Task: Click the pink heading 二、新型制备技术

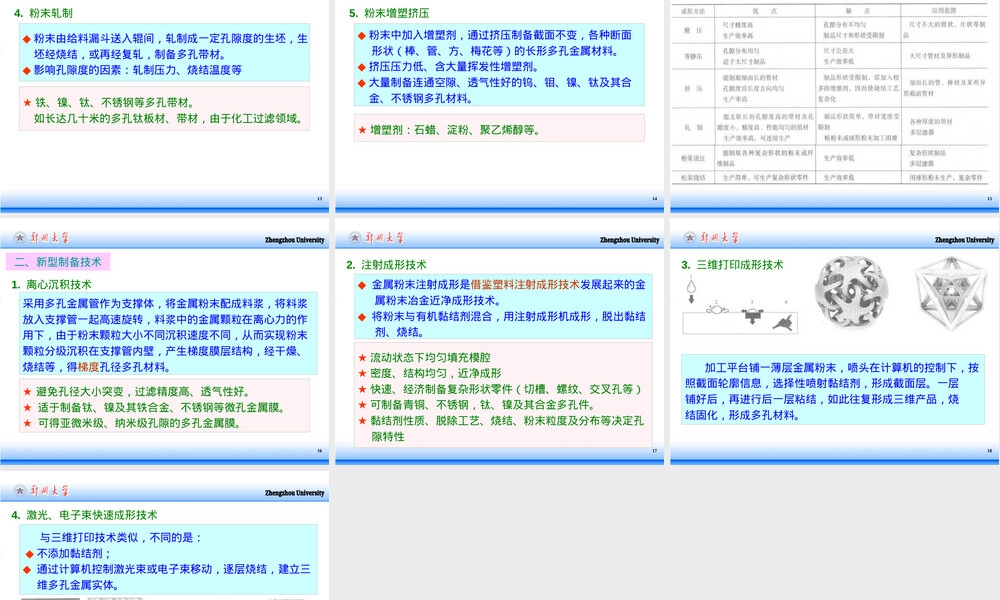Action: pyautogui.click(x=58, y=262)
